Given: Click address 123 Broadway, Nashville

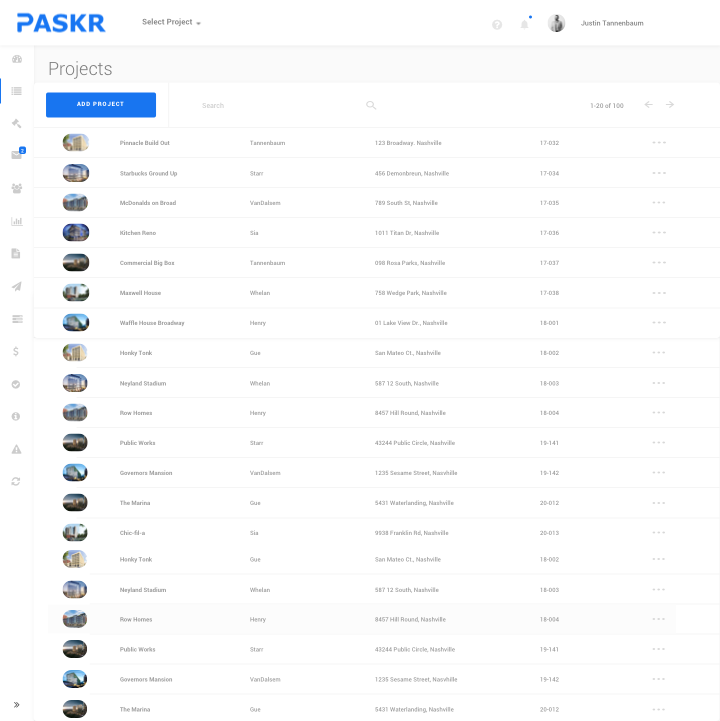Looking at the screenshot, I should (408, 143).
